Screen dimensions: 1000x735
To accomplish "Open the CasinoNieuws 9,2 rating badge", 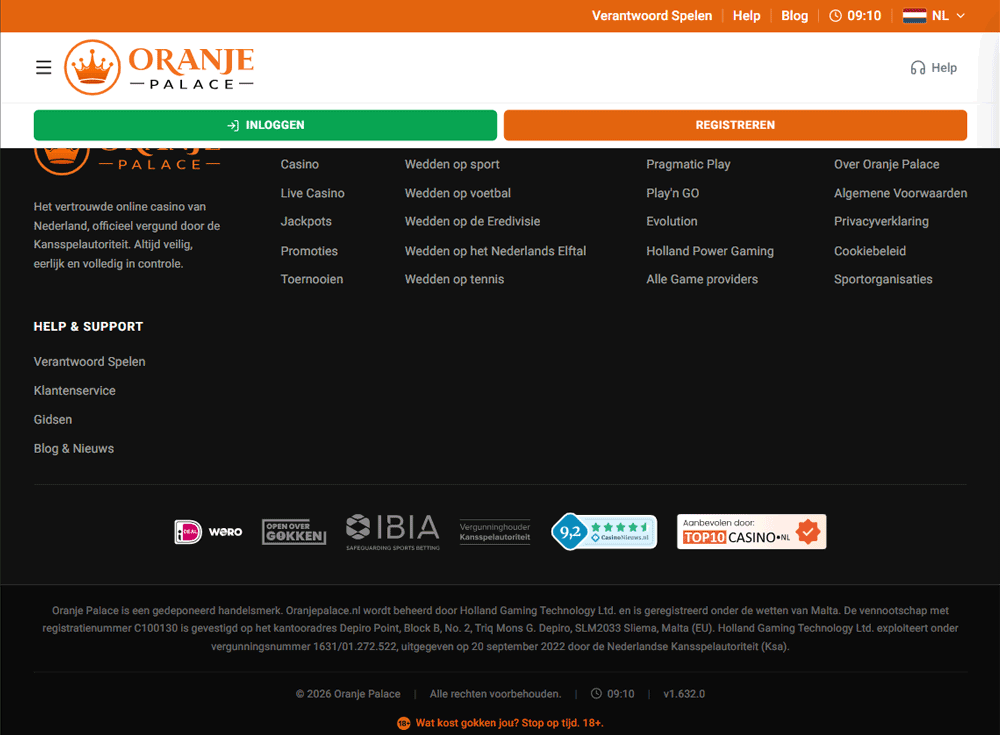I will [604, 531].
